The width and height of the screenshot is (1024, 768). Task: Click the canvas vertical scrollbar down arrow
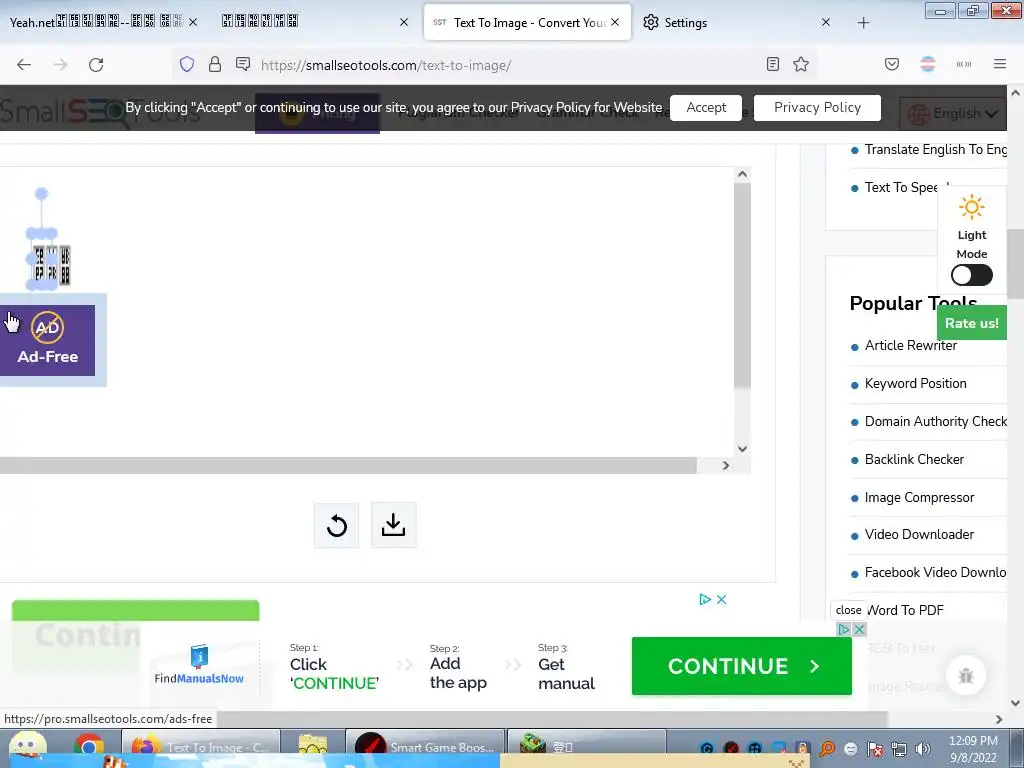click(x=742, y=449)
